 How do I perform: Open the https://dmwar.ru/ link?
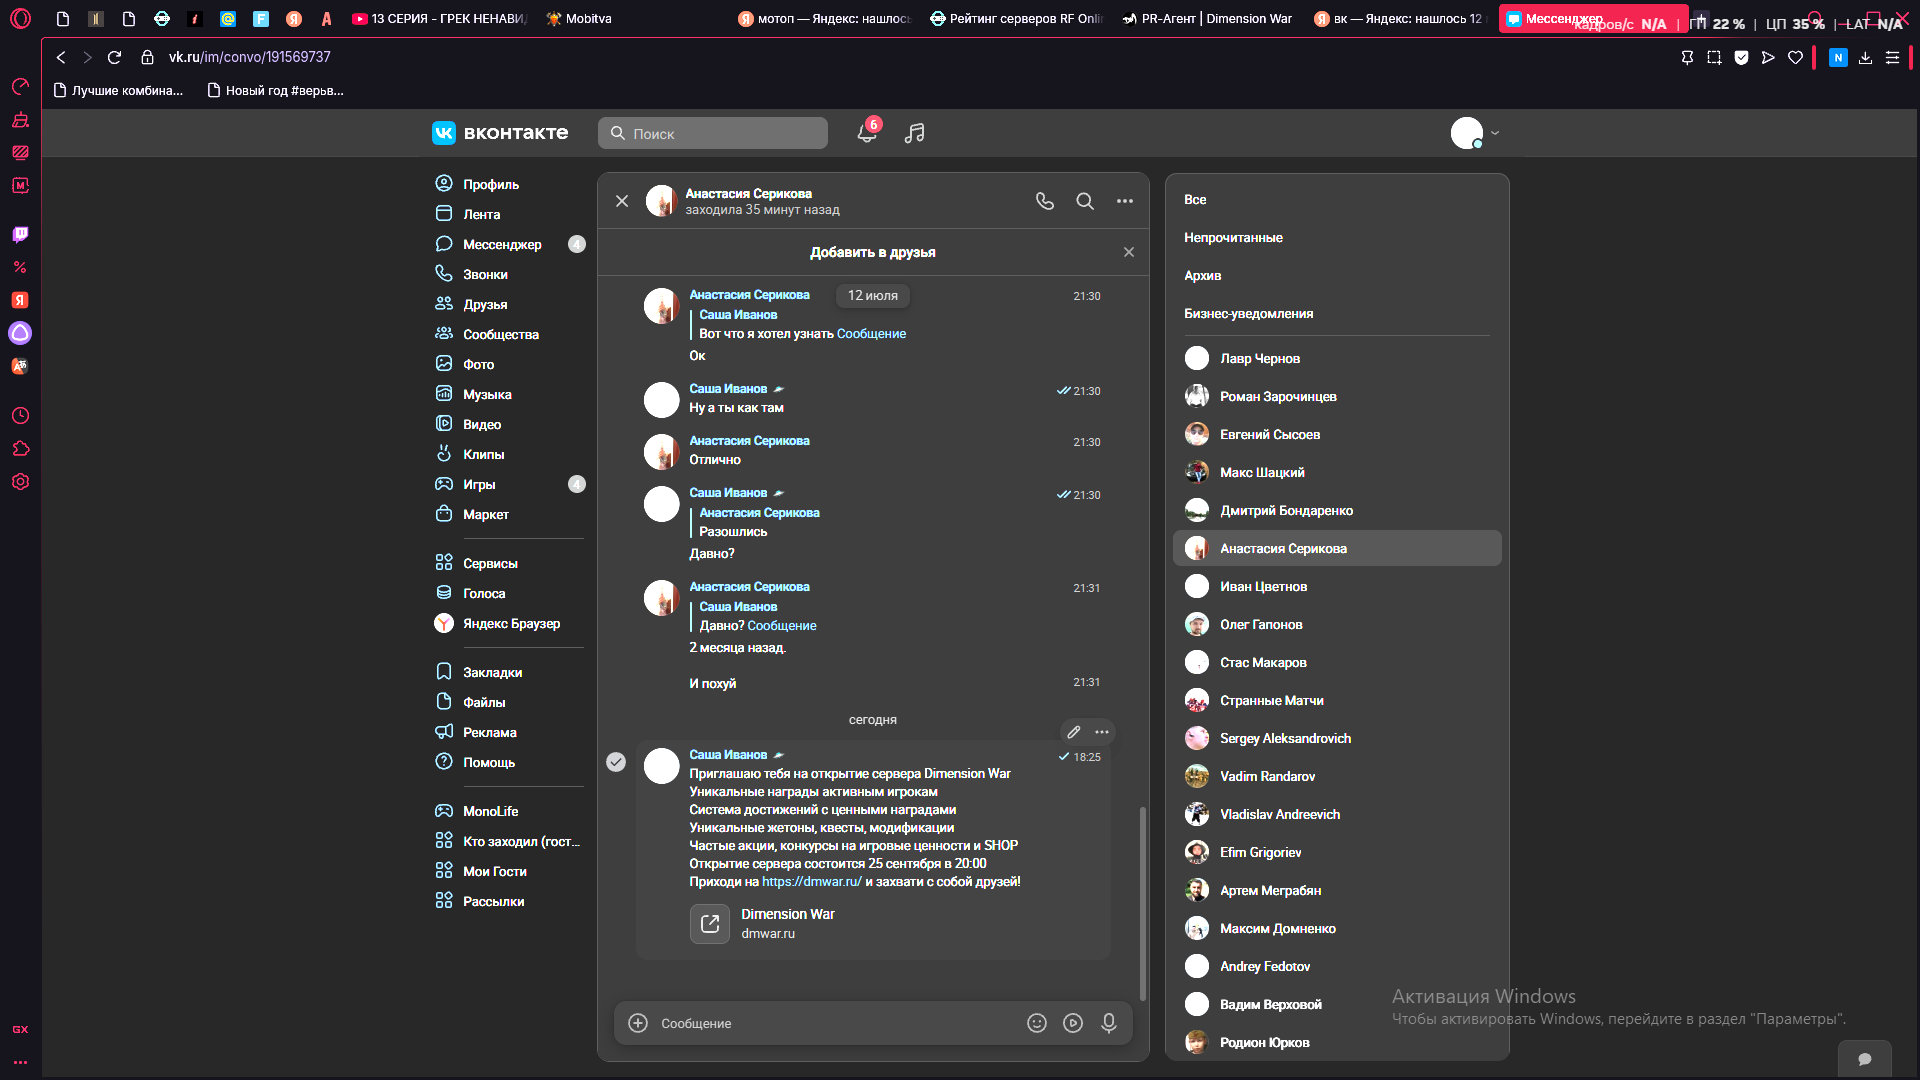pos(812,881)
